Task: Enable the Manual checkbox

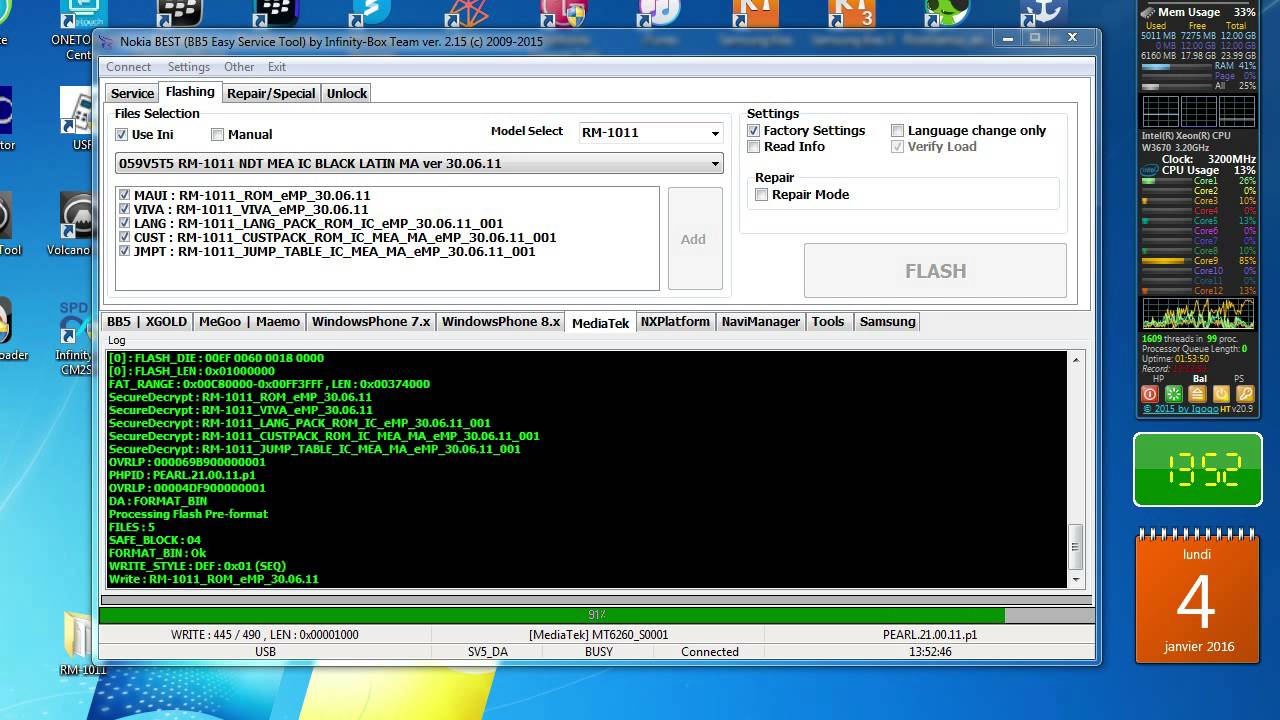Action: (x=217, y=135)
